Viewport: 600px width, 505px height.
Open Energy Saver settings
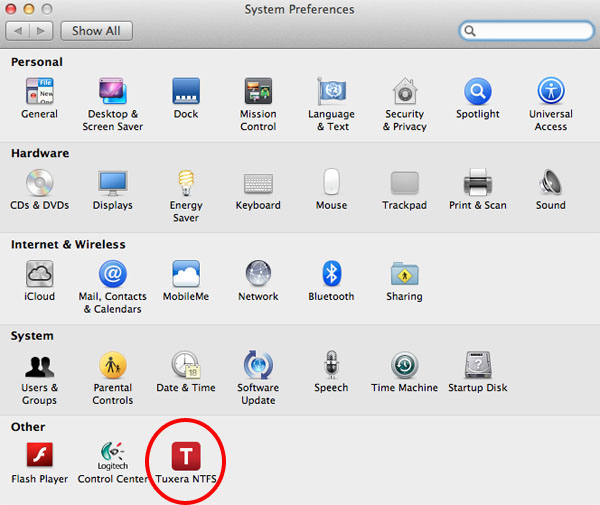(x=185, y=183)
